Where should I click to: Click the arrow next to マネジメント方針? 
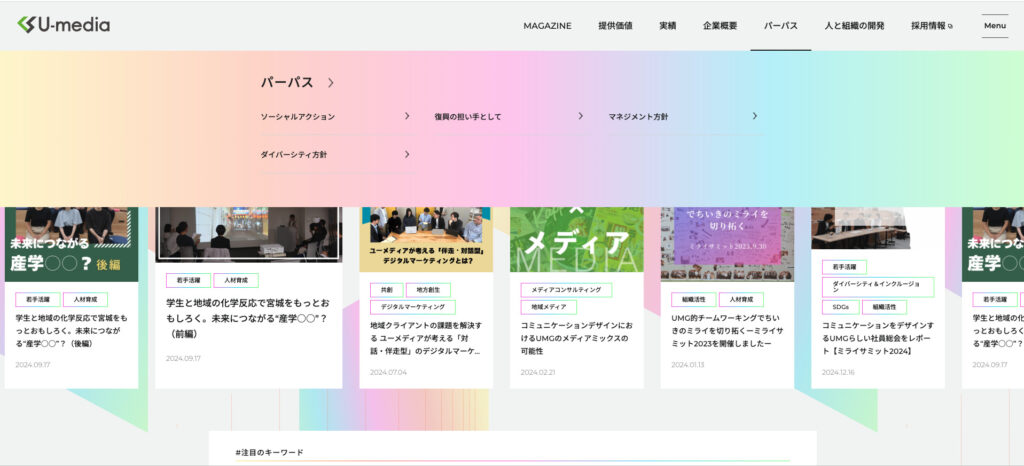754,116
